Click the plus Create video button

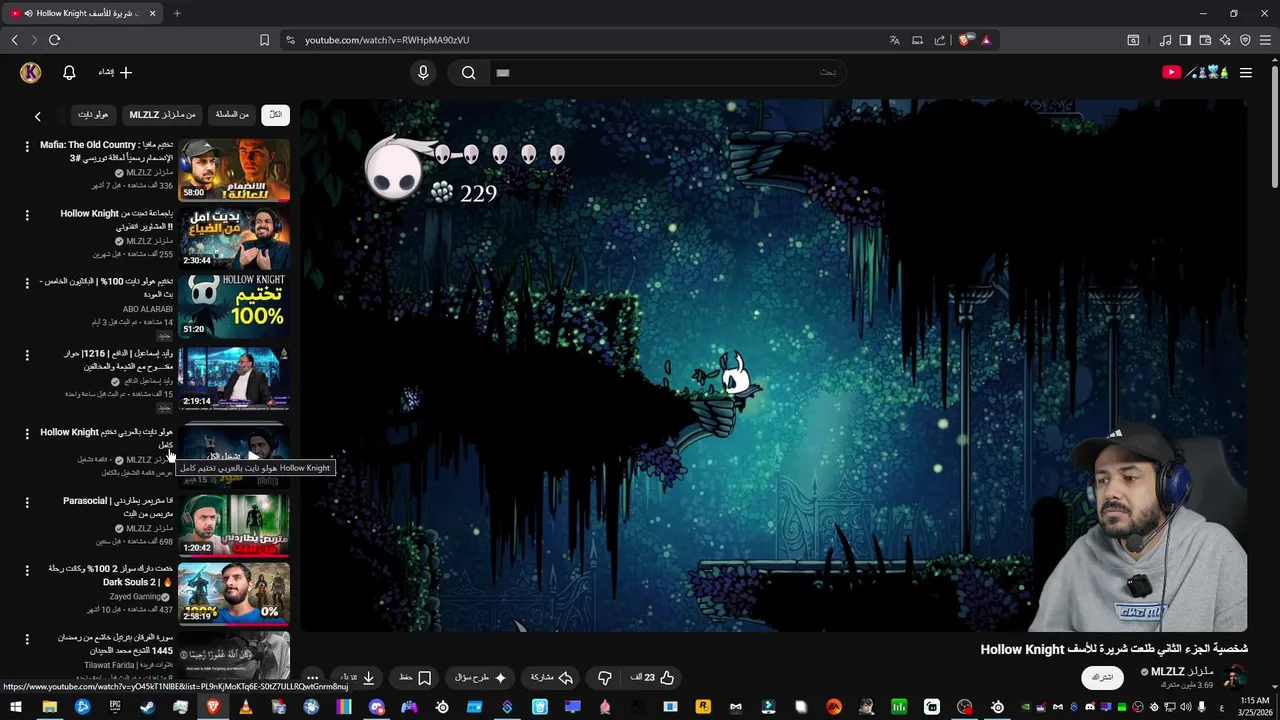click(x=115, y=73)
